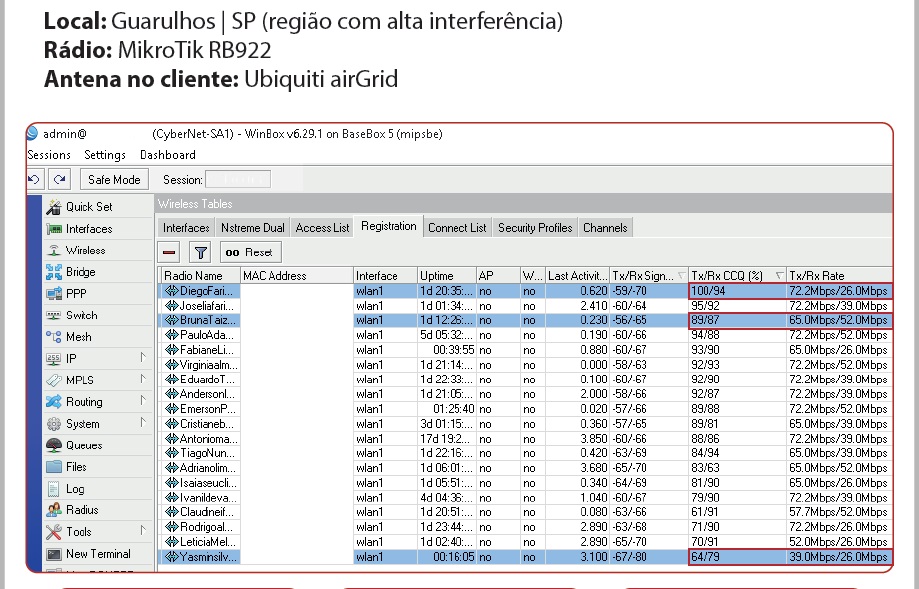919x589 pixels.
Task: Click Yasminsilv row station icon
Action: tap(171, 557)
